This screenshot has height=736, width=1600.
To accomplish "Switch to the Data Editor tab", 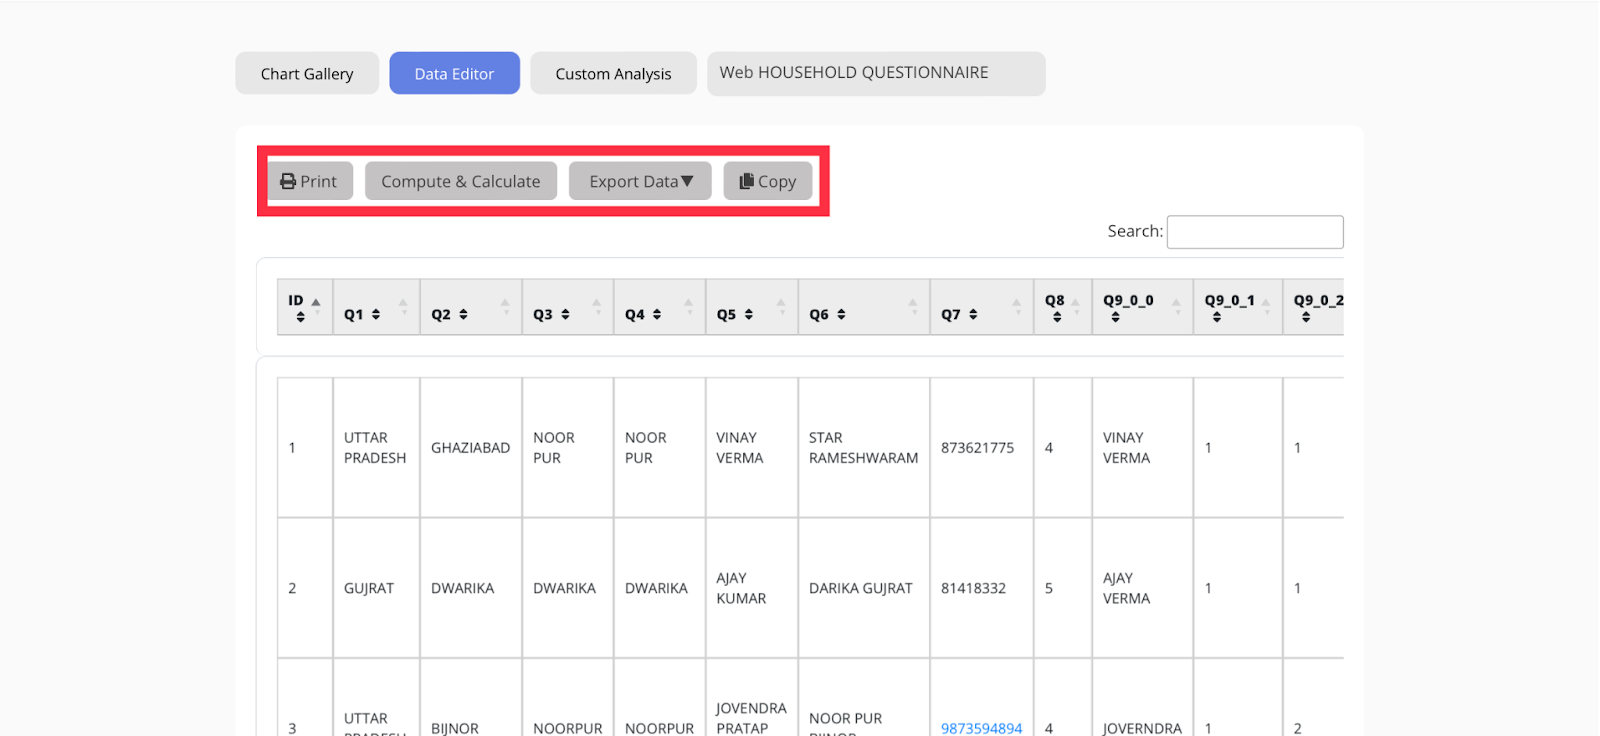I will [x=455, y=74].
